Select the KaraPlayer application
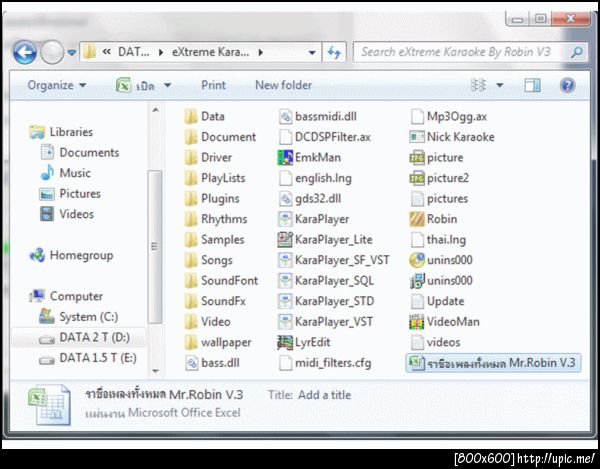Image resolution: width=600 pixels, height=469 pixels. pos(314,219)
